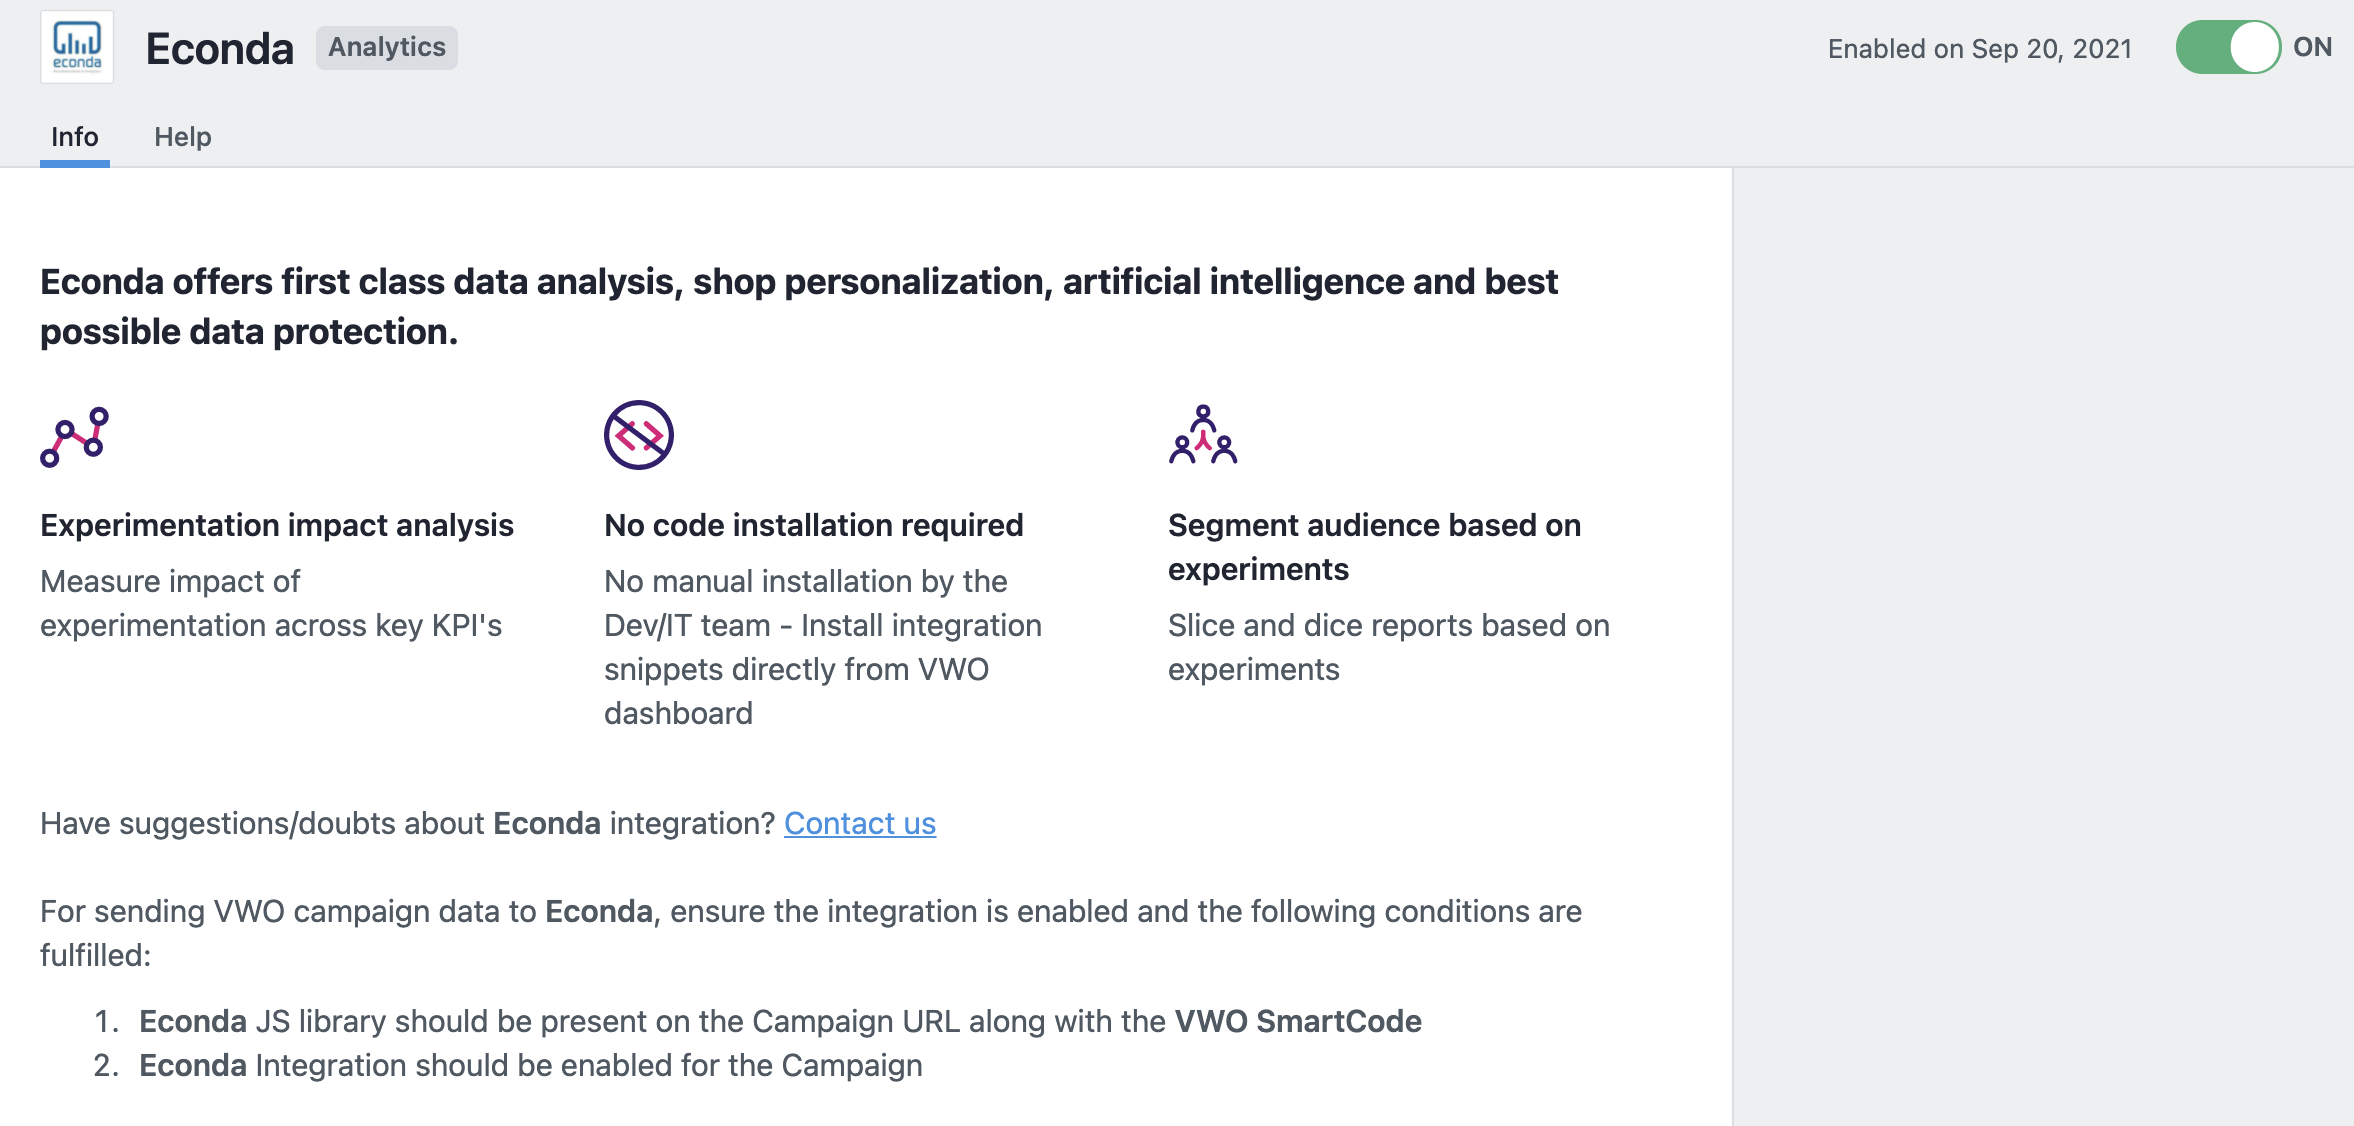Click the Econda logo icon
The image size is (2354, 1126).
77,47
